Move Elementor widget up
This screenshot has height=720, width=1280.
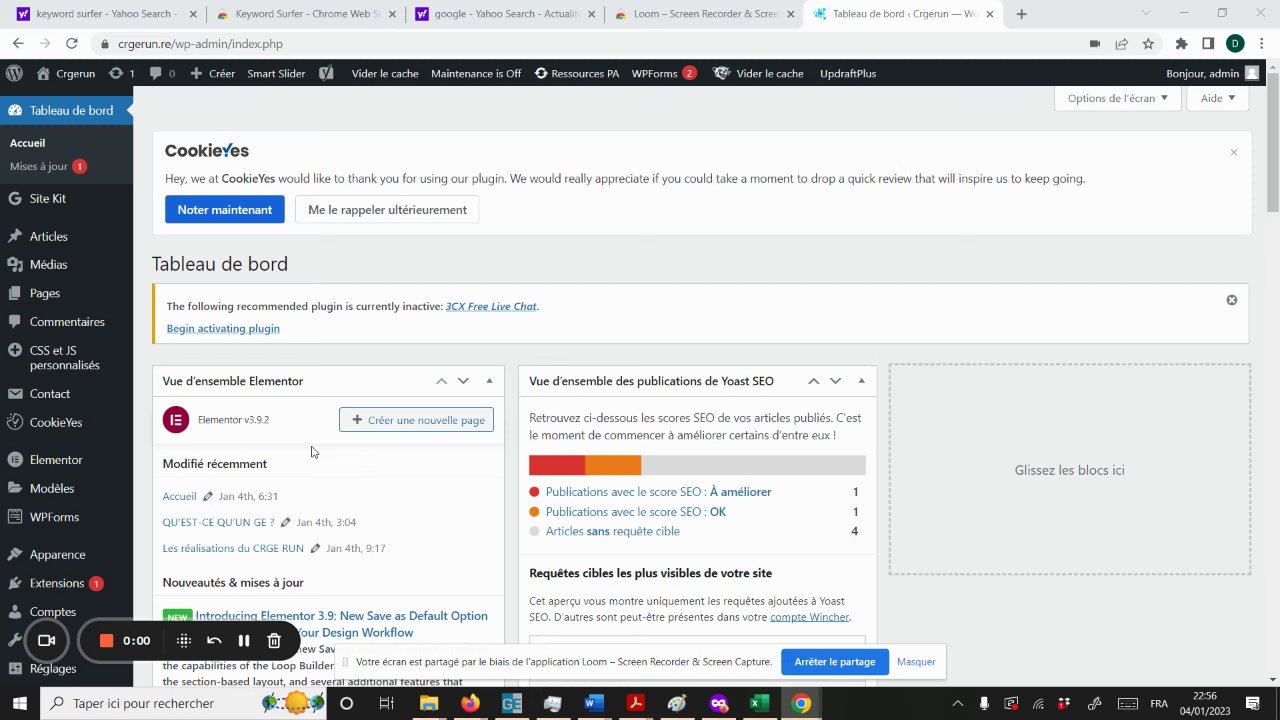[x=441, y=381]
